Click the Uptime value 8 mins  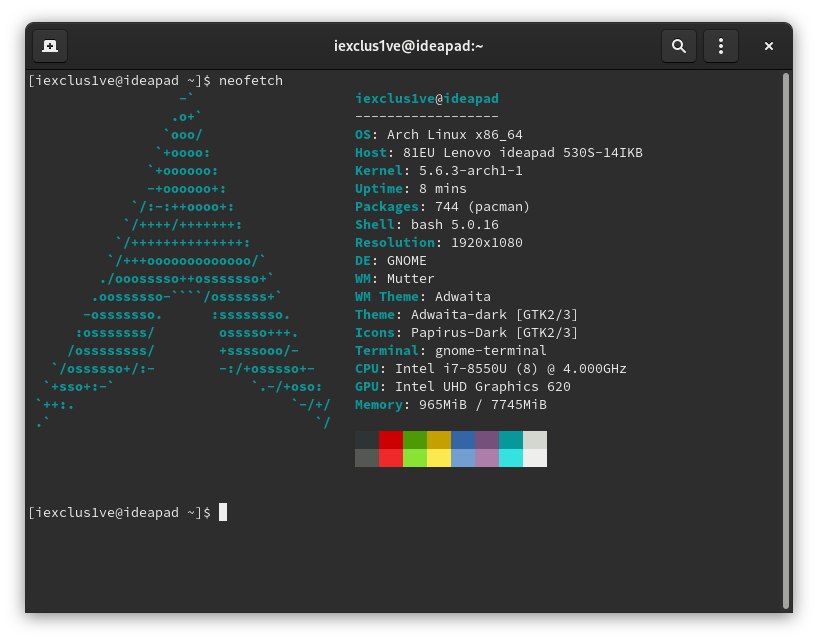[x=442, y=189]
